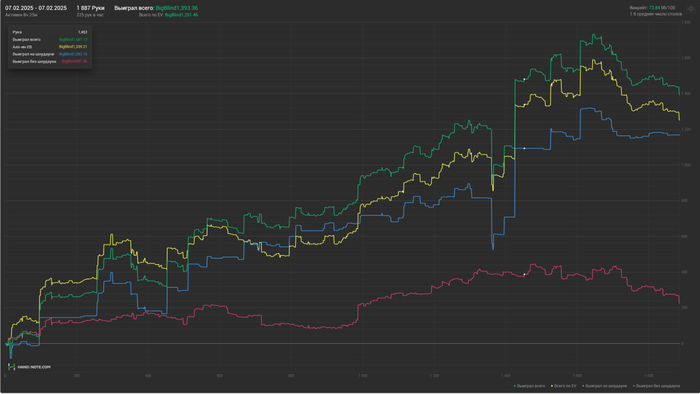Viewport: 700px width, 394px height.
Task: Click the '225 рук в час' text
Action: click(x=90, y=15)
